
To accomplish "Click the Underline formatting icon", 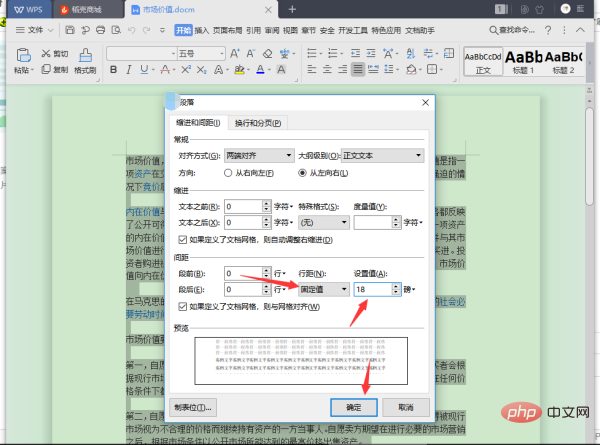I will coord(144,70).
